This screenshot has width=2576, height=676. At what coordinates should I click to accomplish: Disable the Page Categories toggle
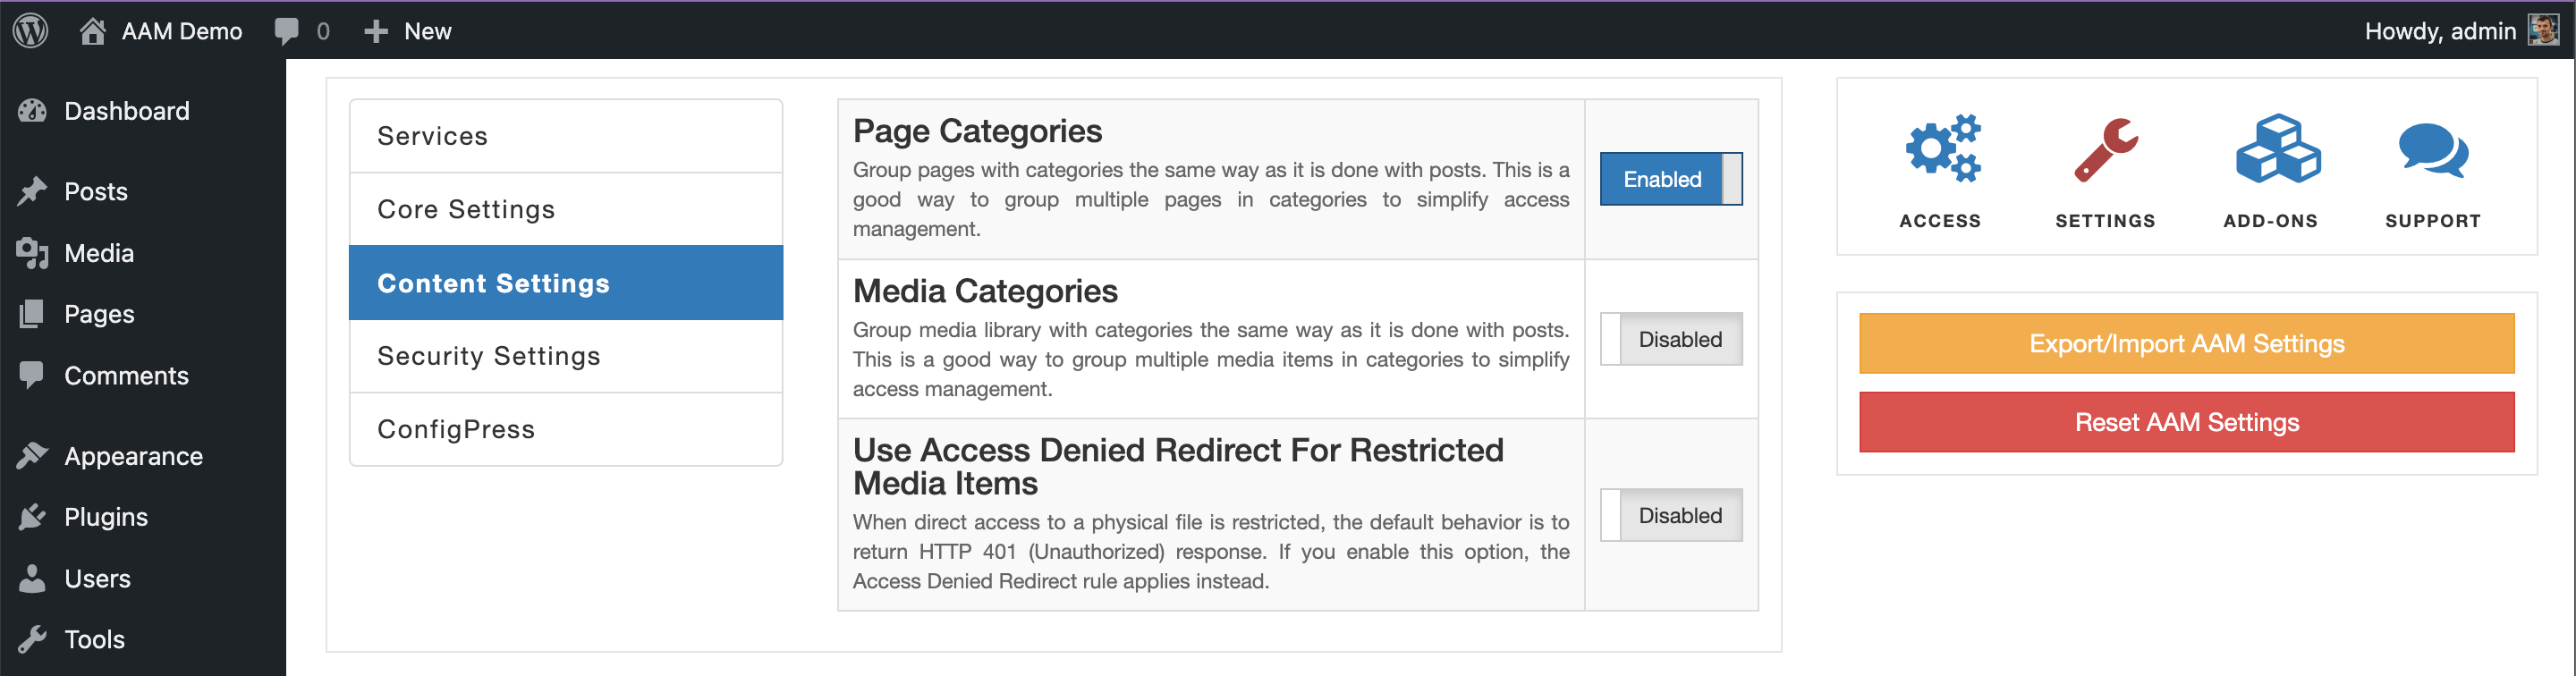(x=1670, y=179)
